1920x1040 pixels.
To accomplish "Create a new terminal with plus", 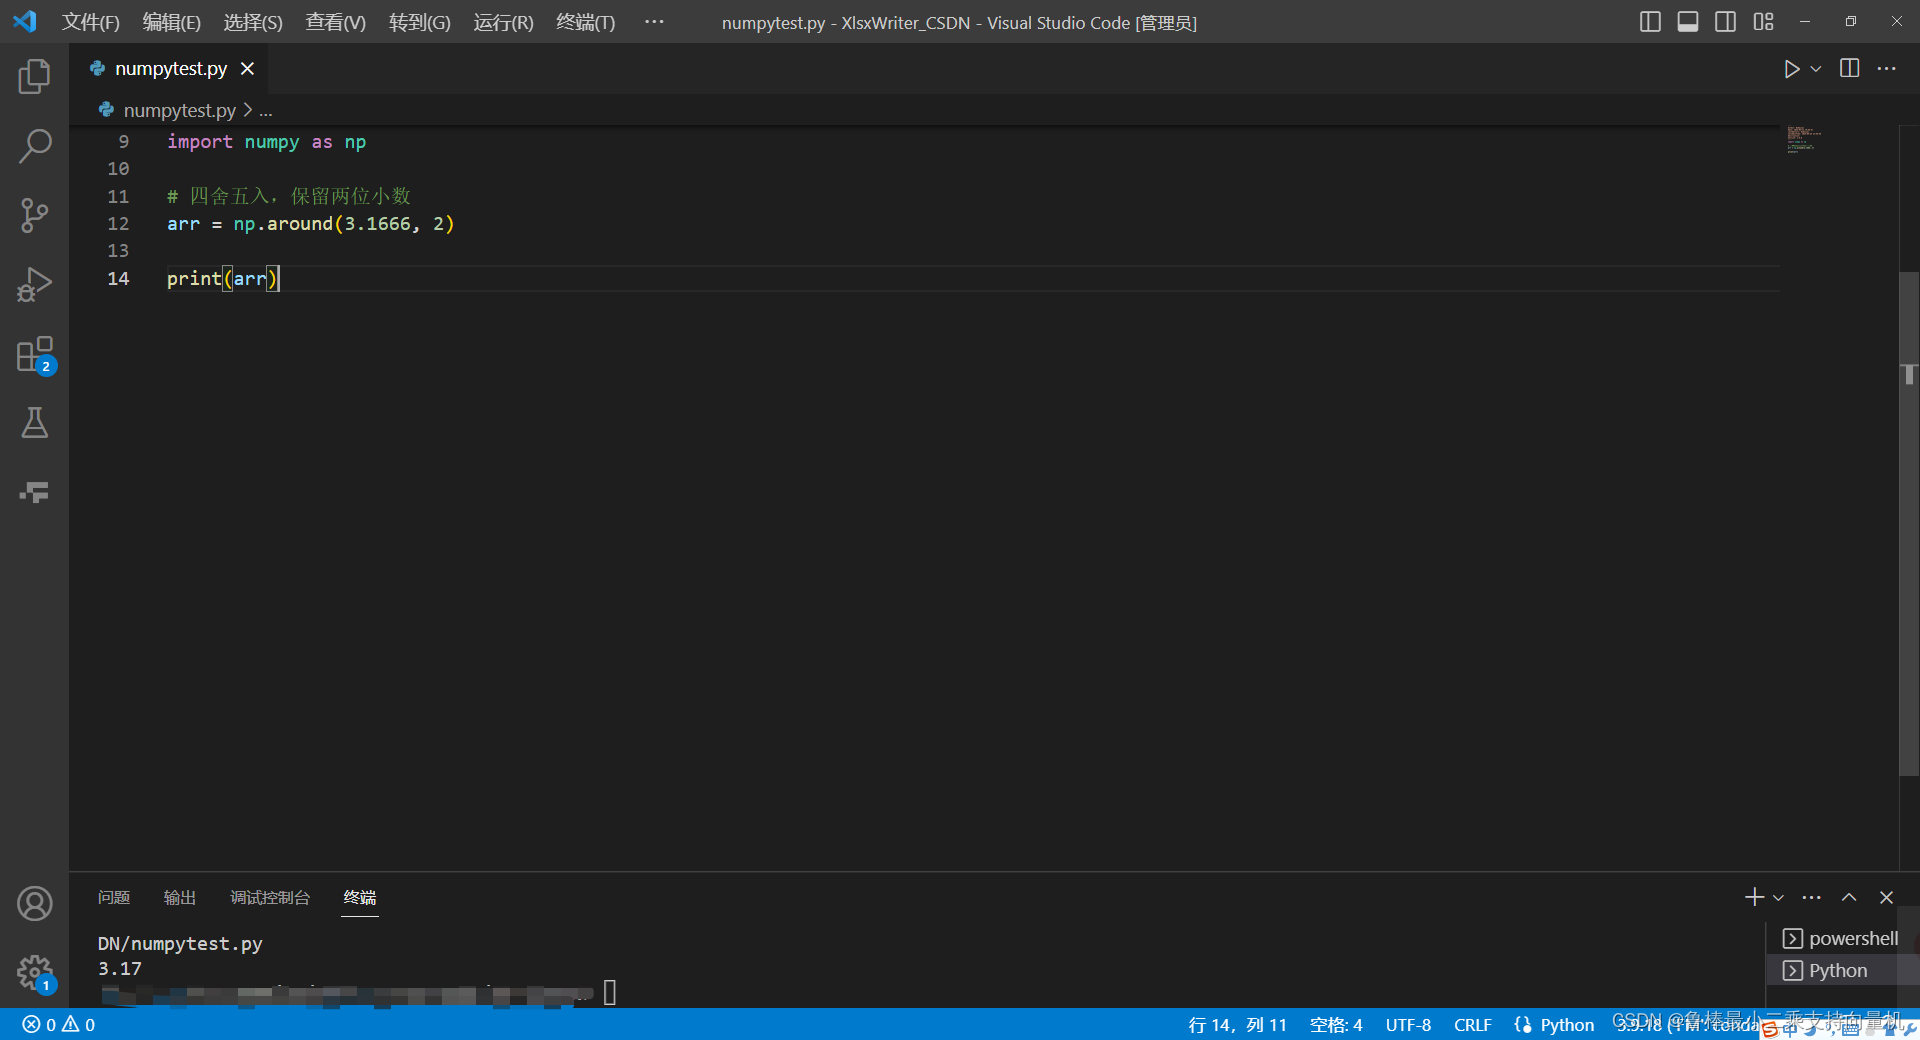I will point(1754,897).
